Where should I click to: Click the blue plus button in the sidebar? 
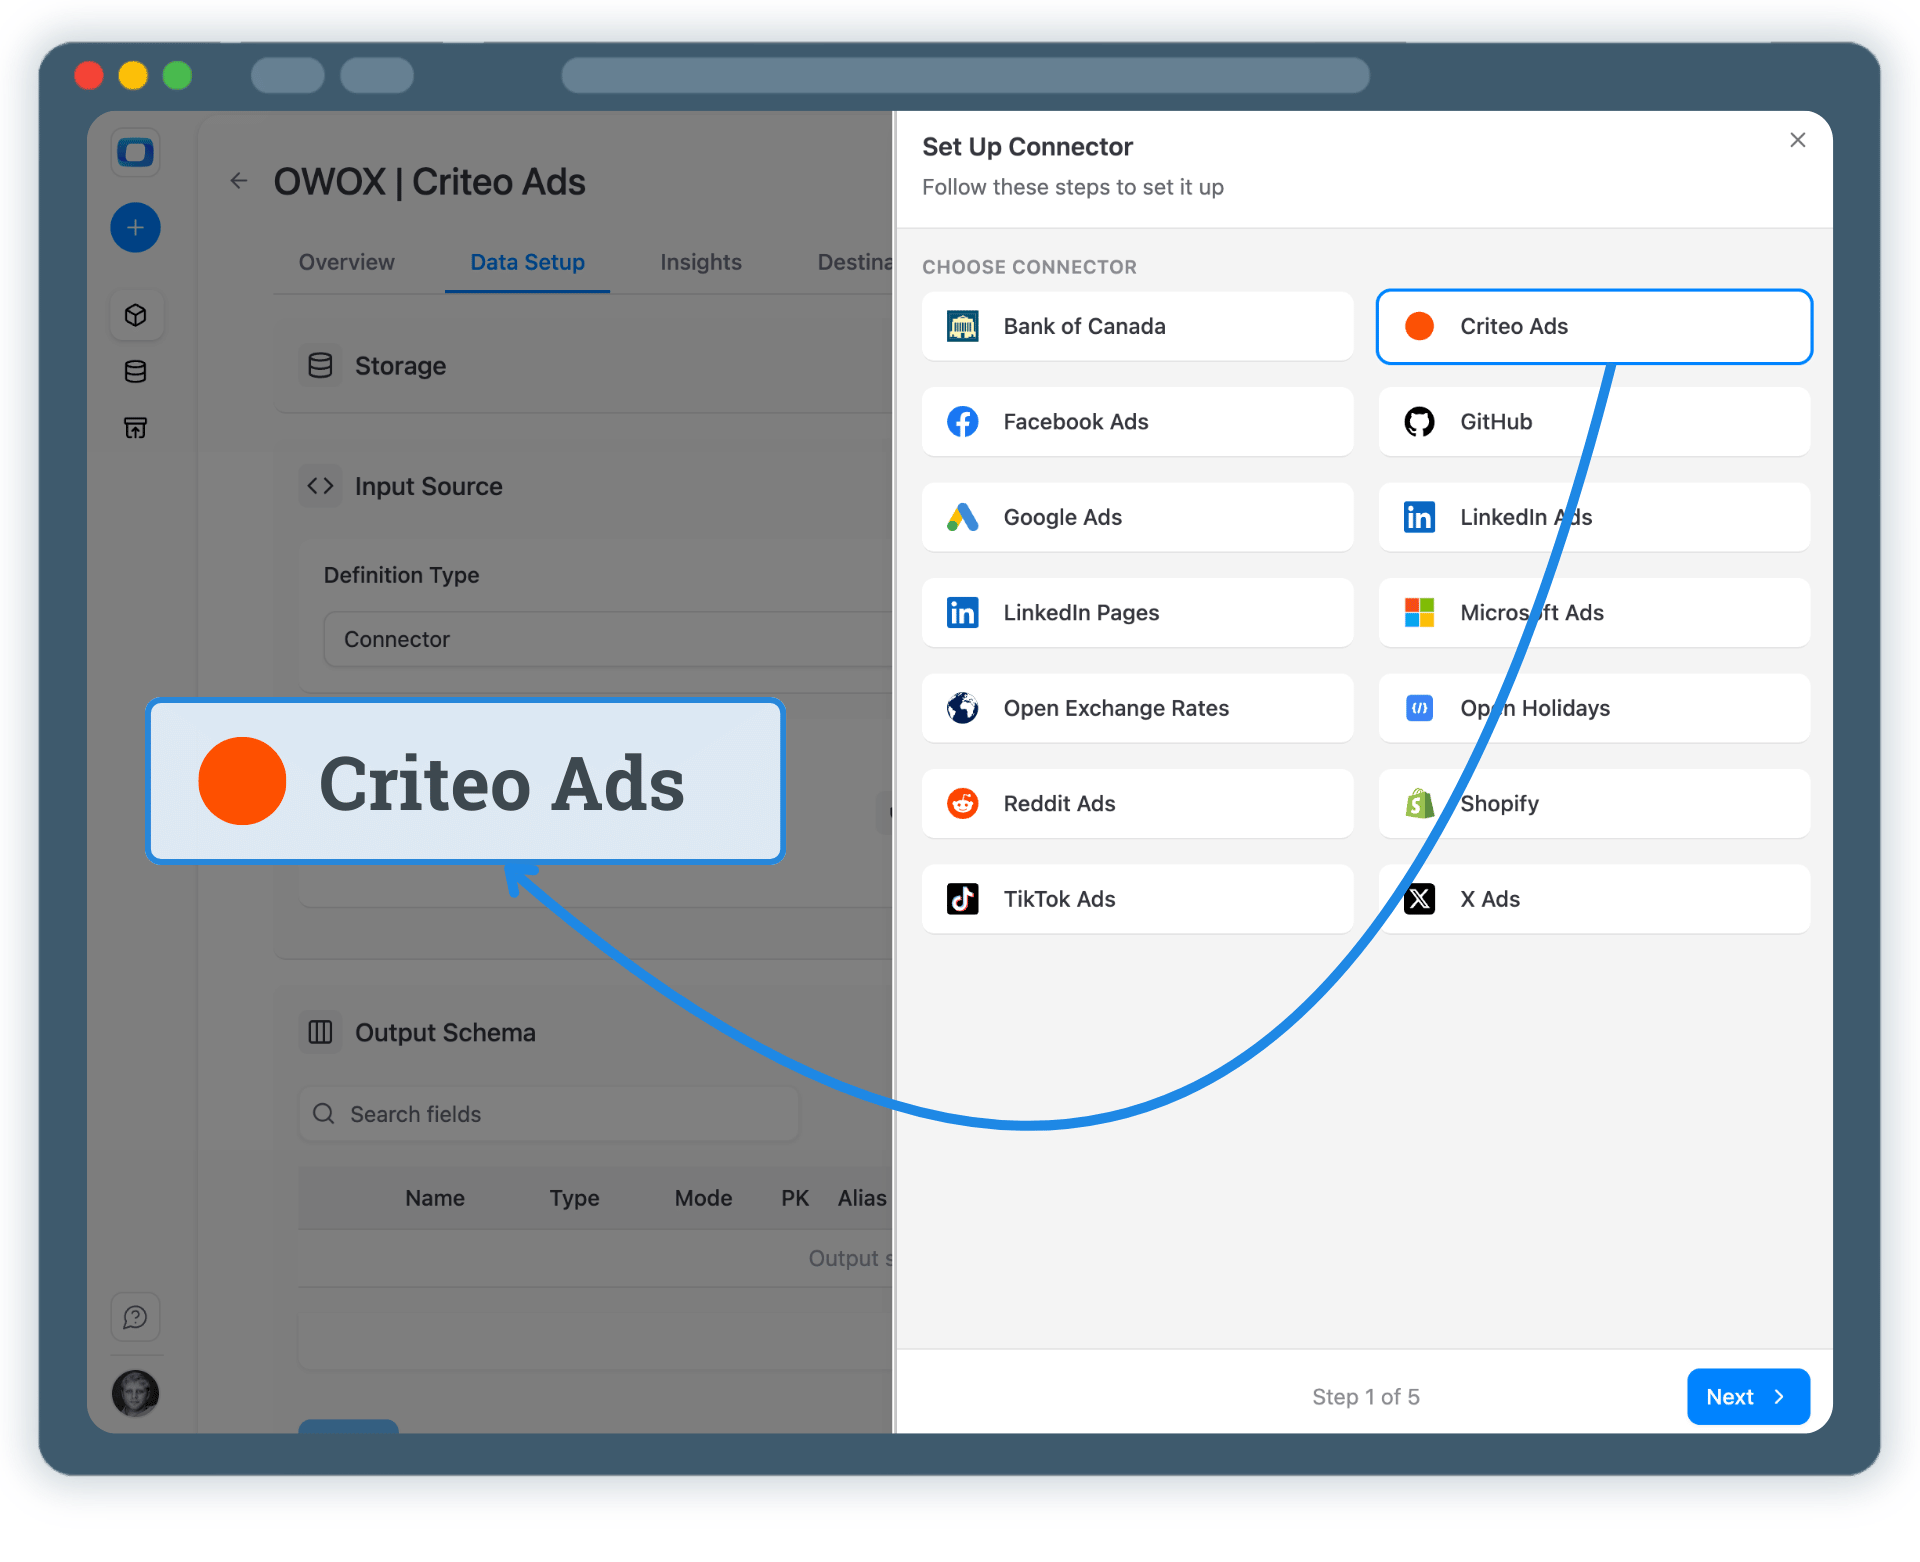(135, 227)
